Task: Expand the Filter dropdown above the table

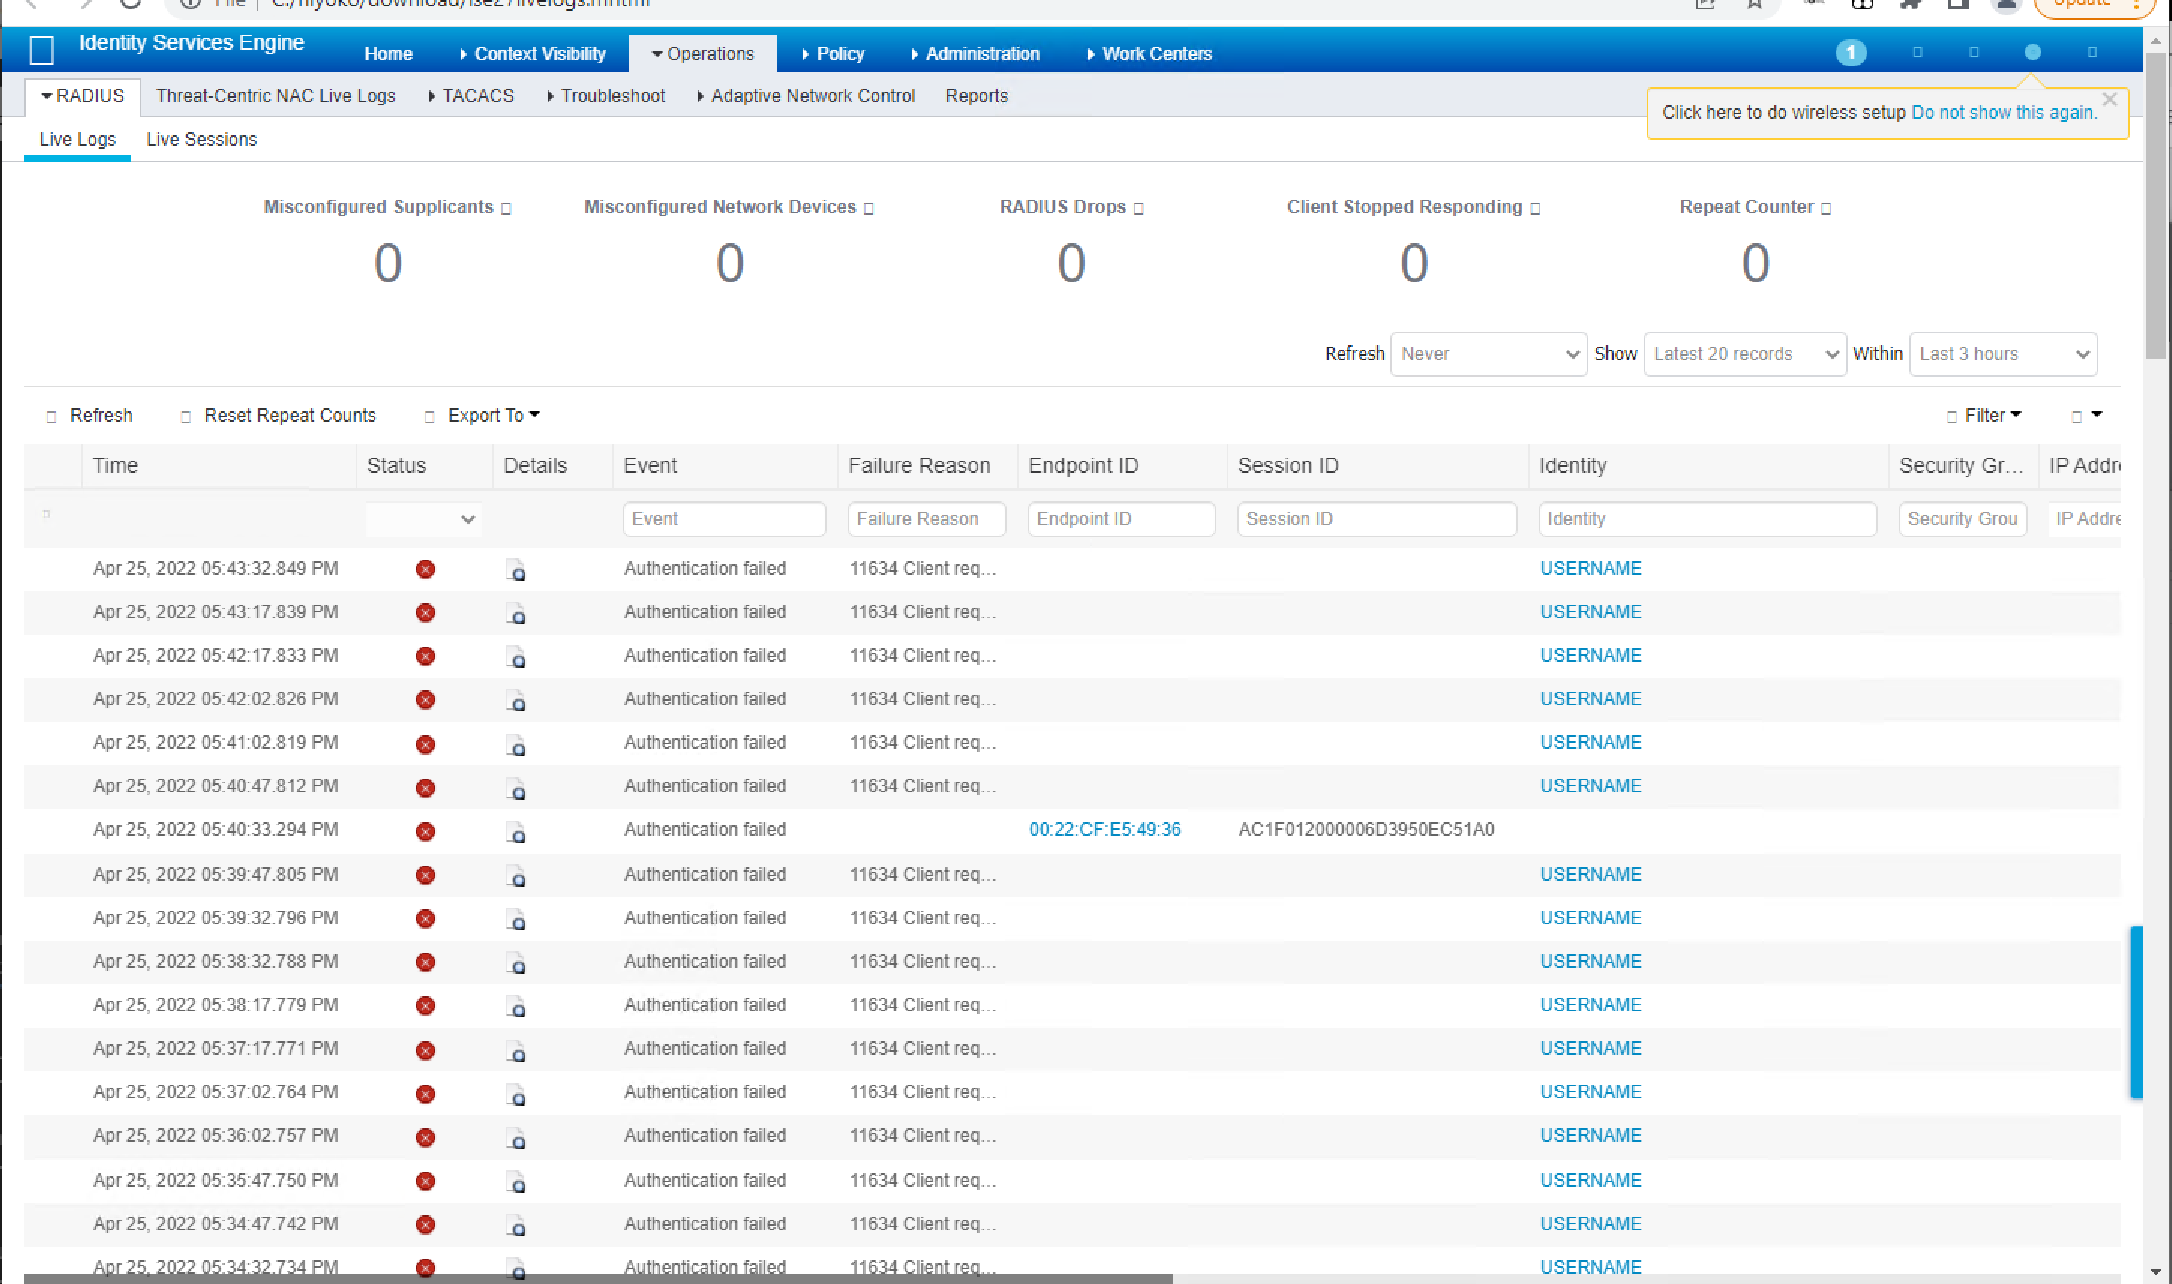Action: 1984,415
